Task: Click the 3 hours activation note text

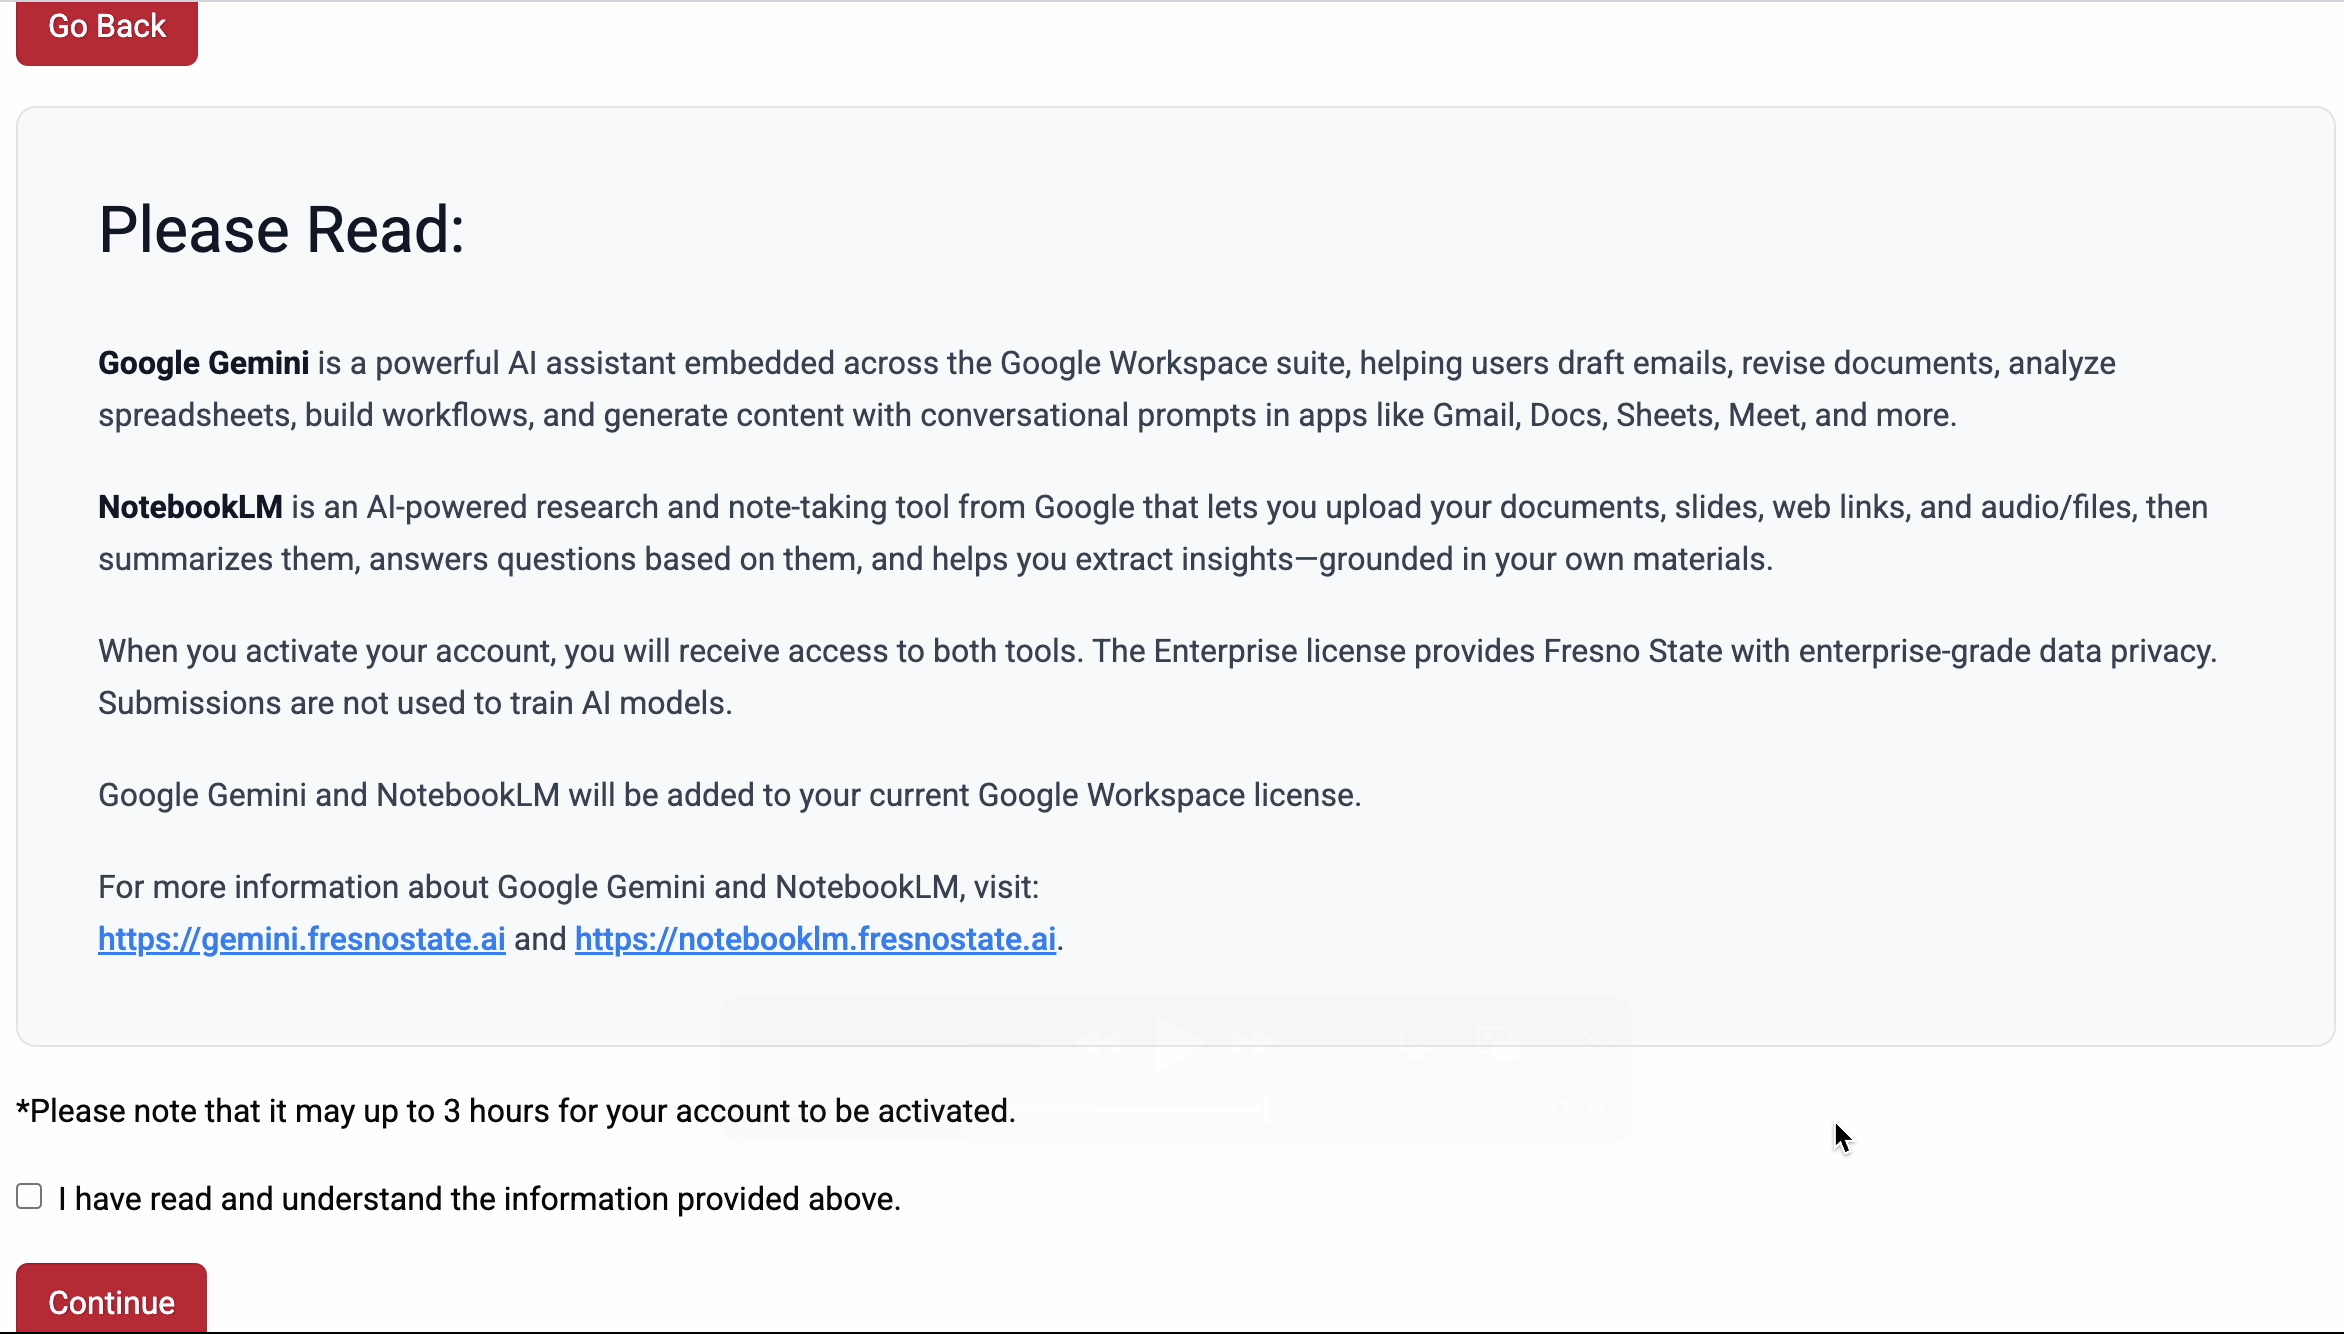Action: point(516,1111)
